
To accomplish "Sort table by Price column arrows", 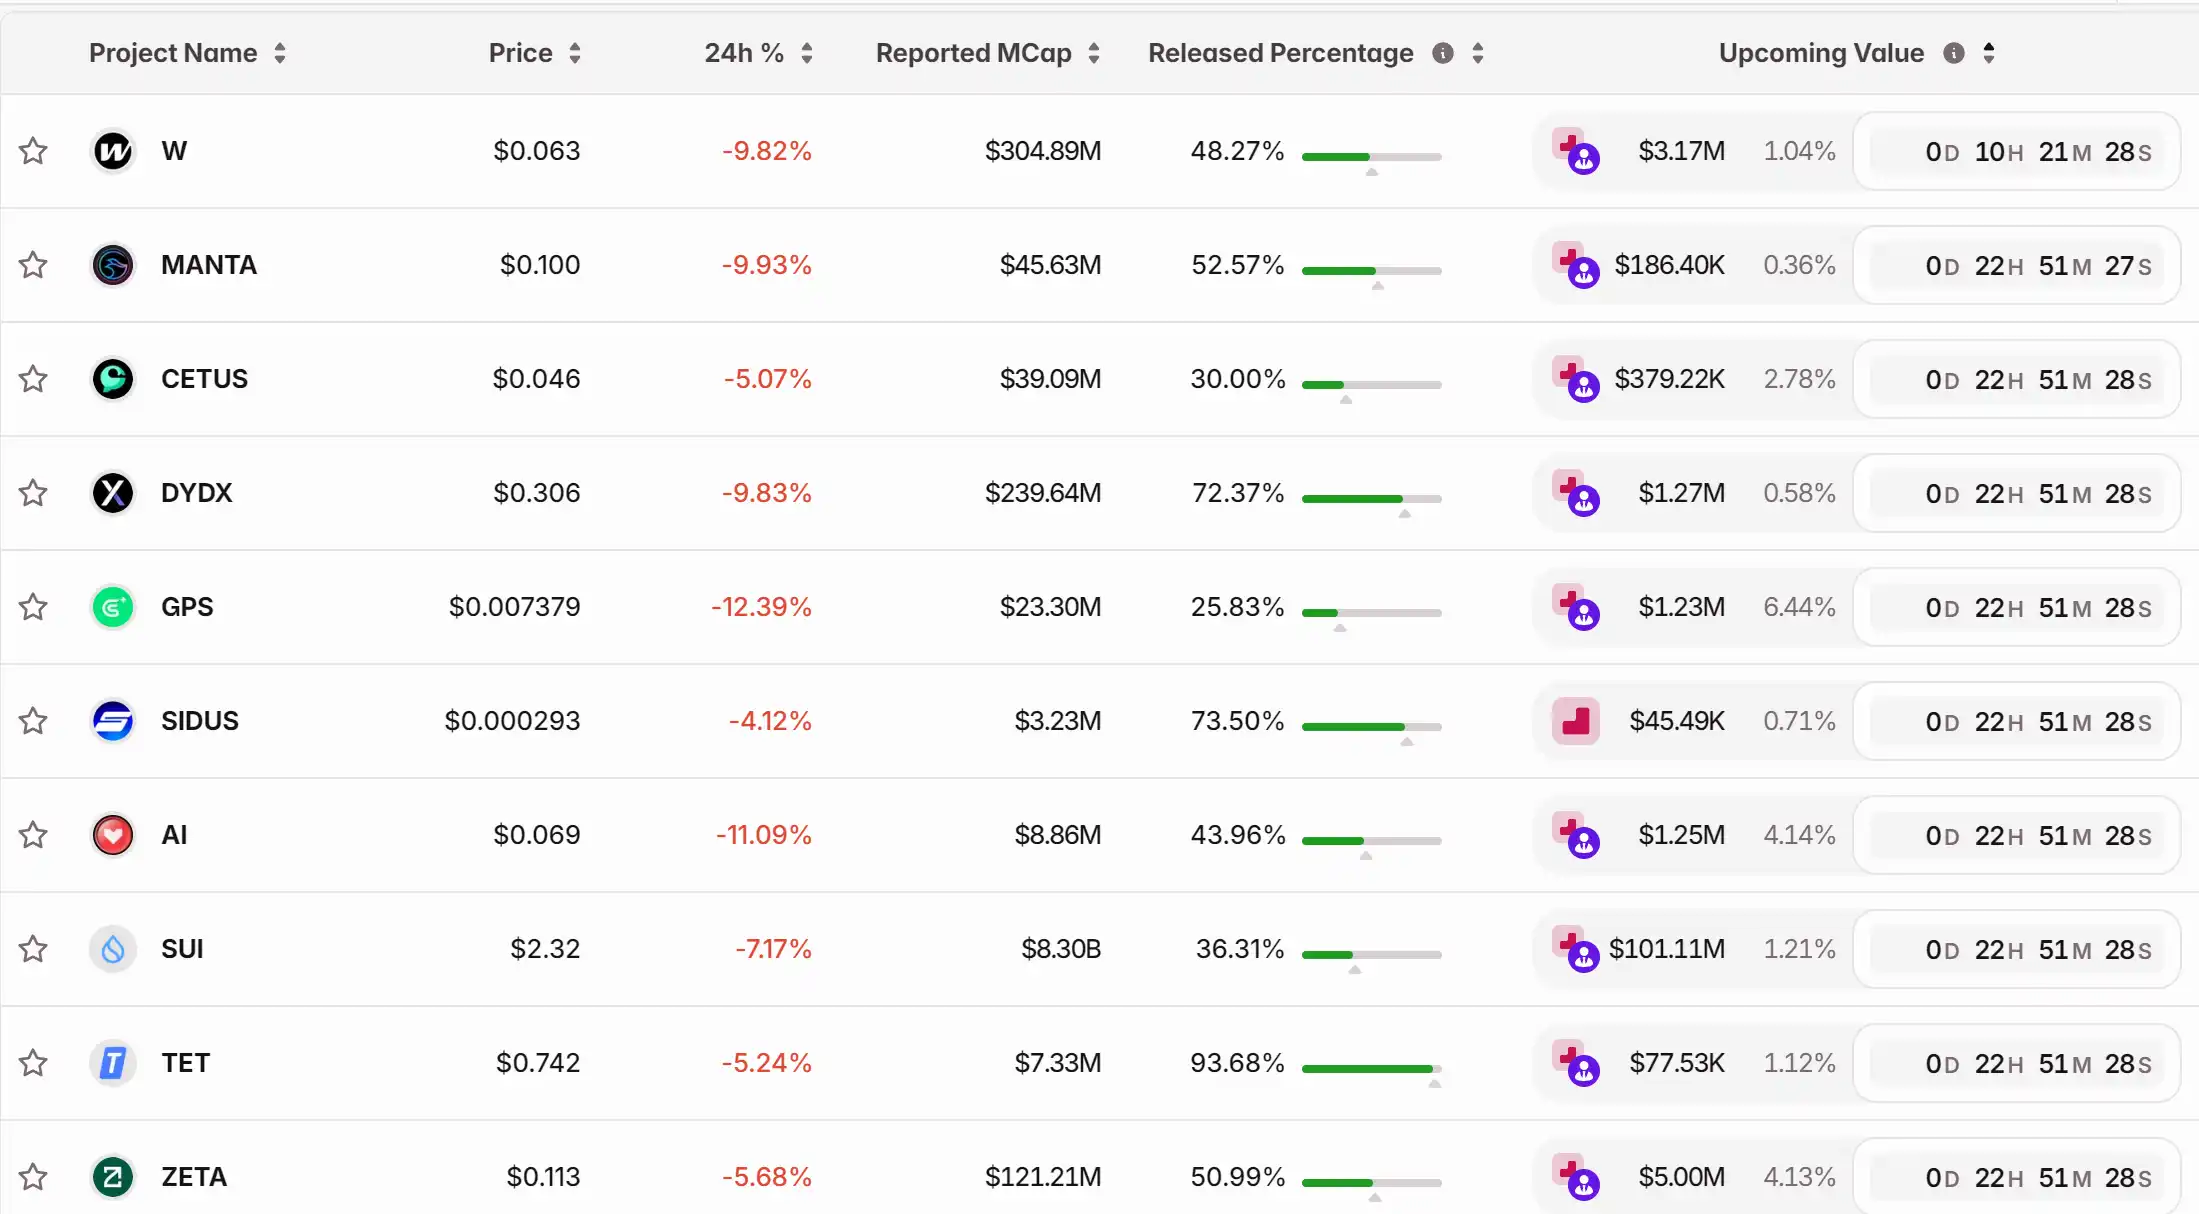I will click(x=575, y=53).
